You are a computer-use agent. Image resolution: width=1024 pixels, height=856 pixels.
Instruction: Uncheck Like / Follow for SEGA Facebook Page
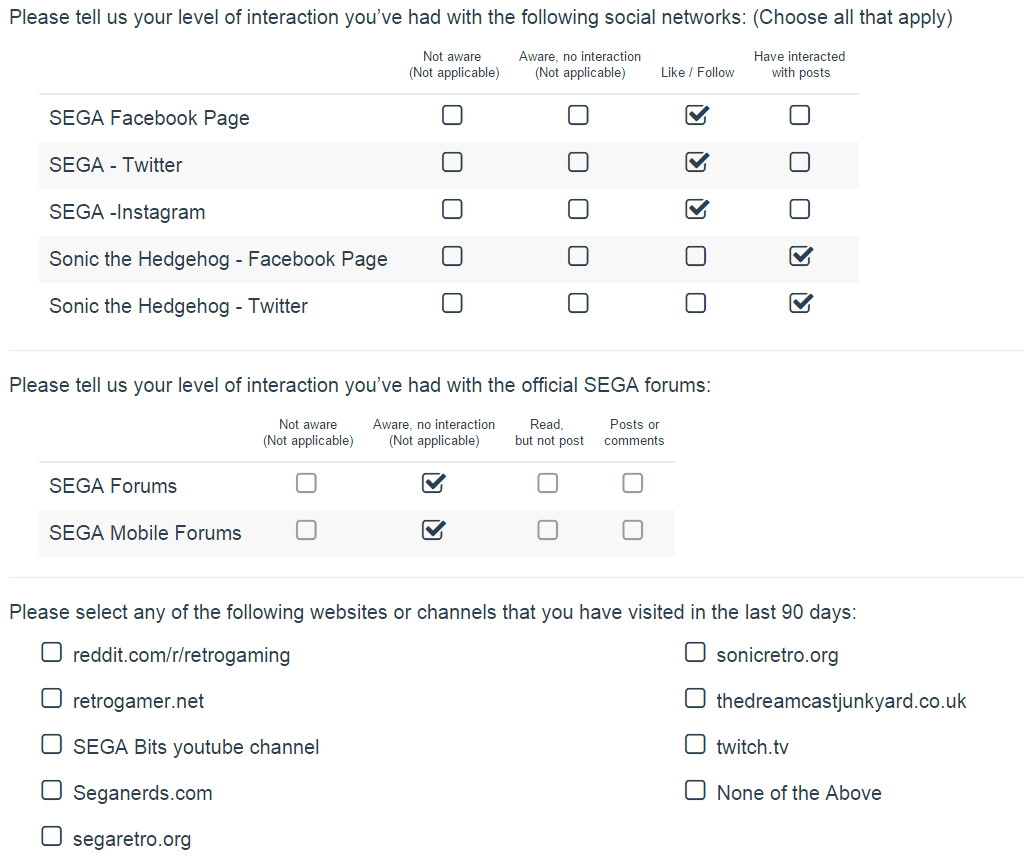696,116
